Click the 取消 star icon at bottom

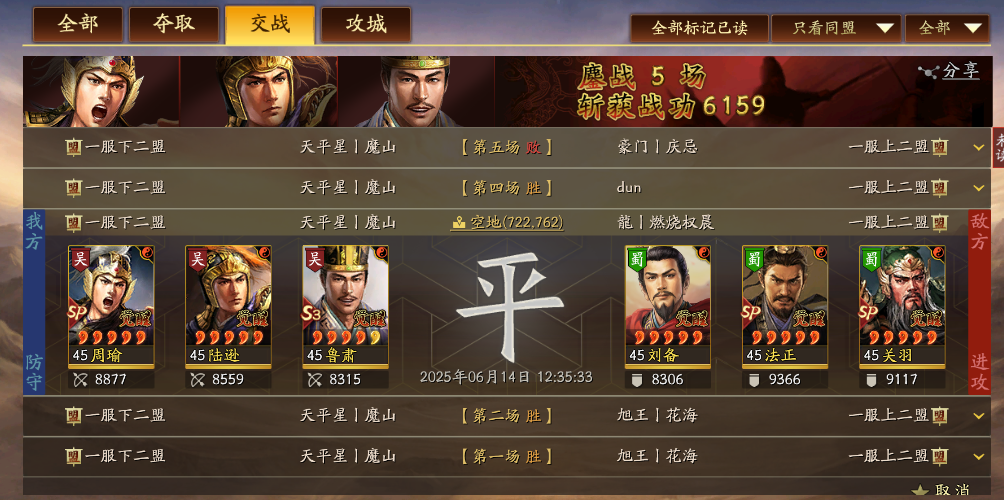920,490
